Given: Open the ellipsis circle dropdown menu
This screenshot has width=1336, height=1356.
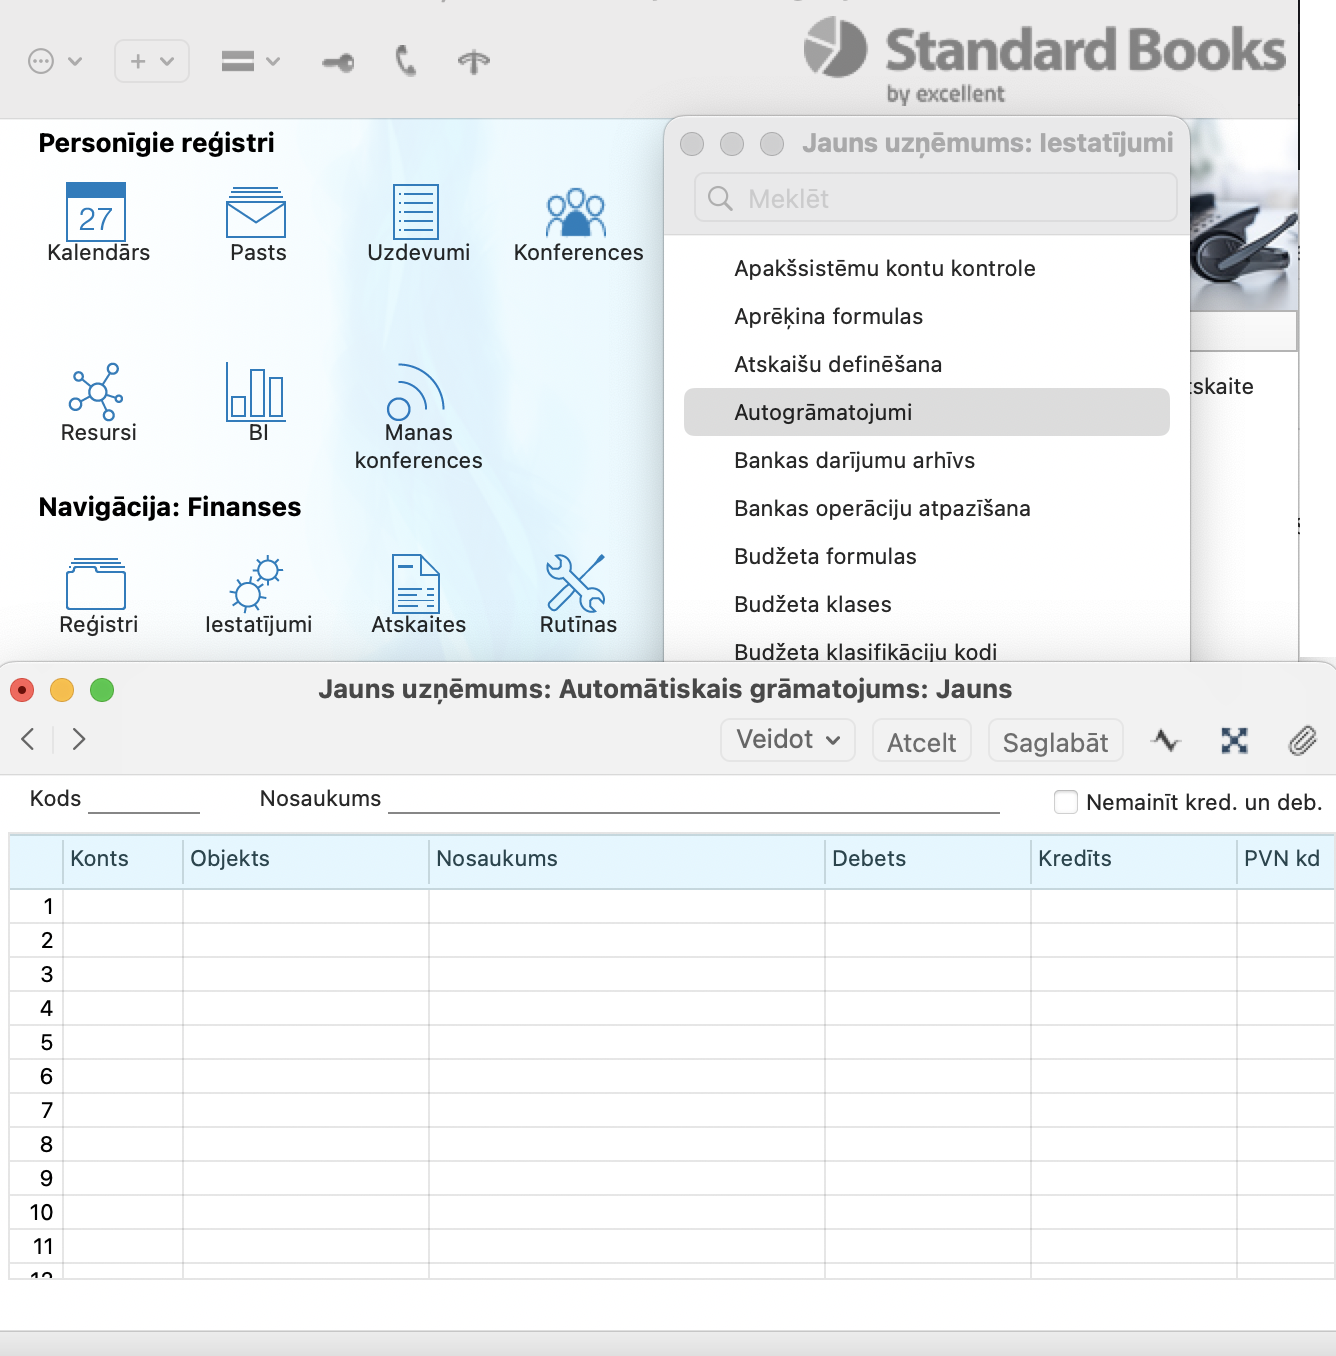Looking at the screenshot, I should click(x=54, y=61).
